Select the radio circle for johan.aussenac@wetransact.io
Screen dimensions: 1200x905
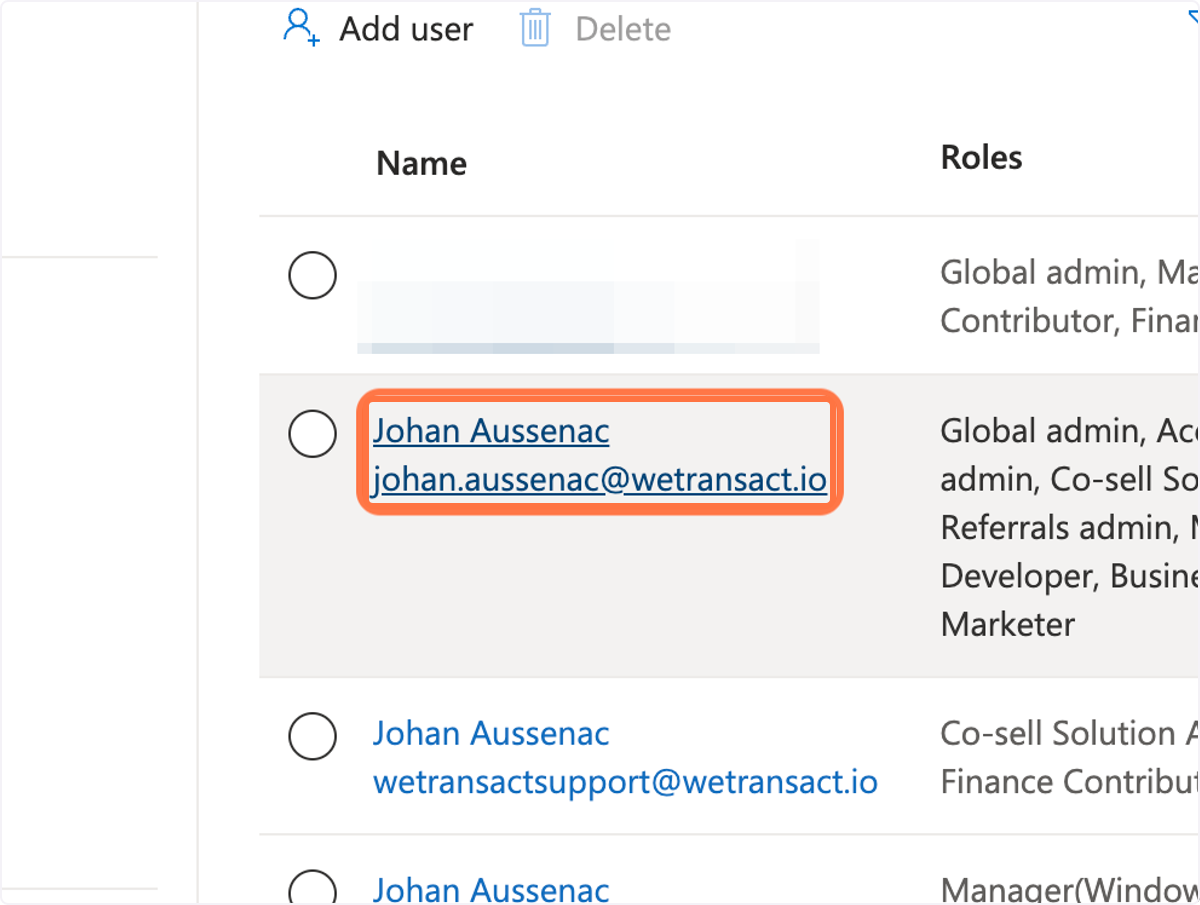[x=312, y=434]
